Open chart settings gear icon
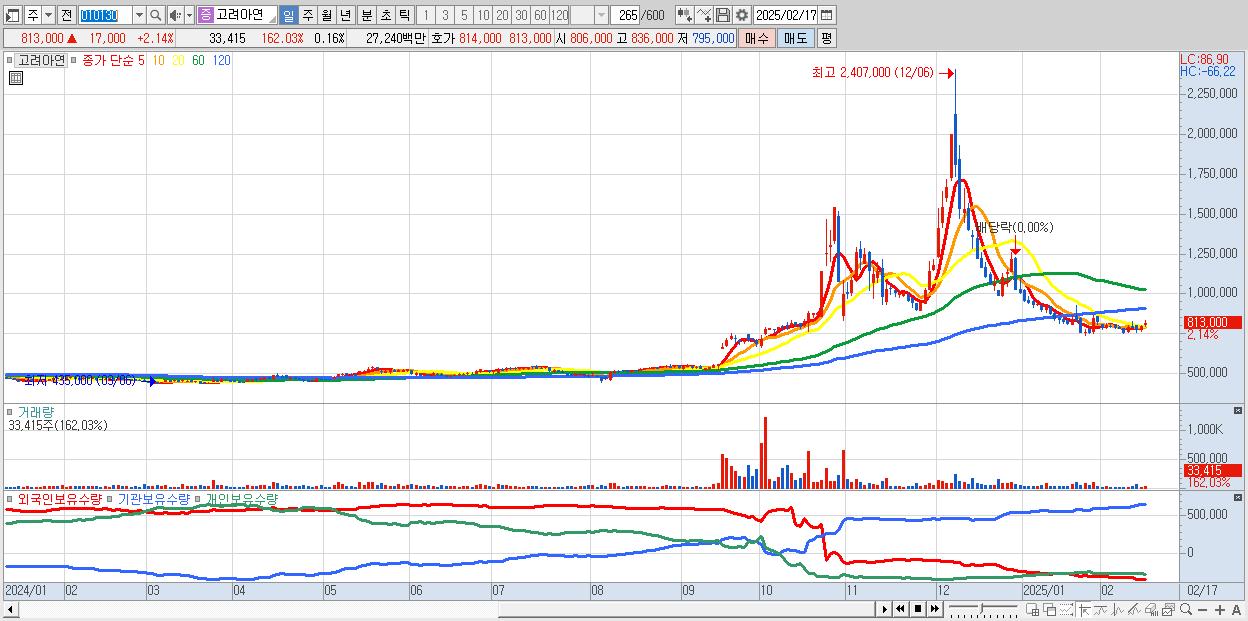The image size is (1248, 621). point(742,15)
